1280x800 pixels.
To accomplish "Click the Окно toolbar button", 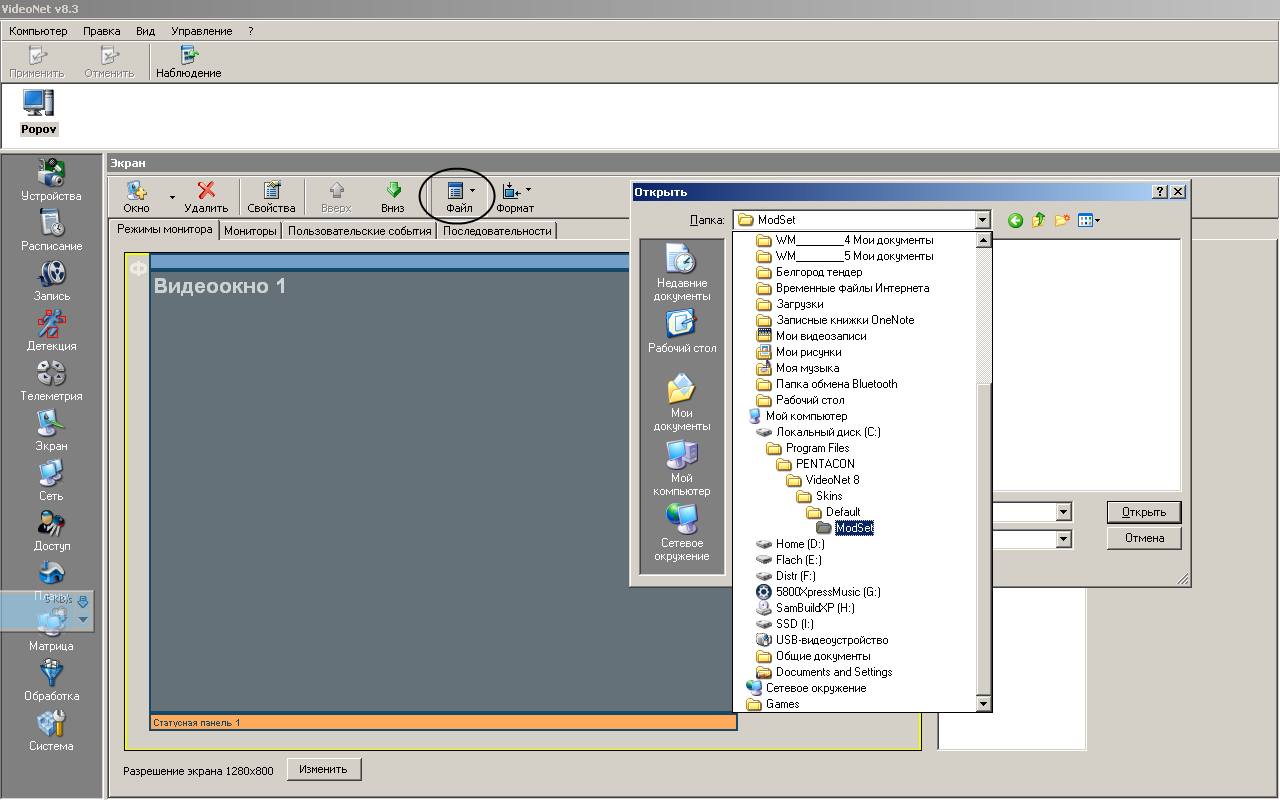I will (x=136, y=197).
